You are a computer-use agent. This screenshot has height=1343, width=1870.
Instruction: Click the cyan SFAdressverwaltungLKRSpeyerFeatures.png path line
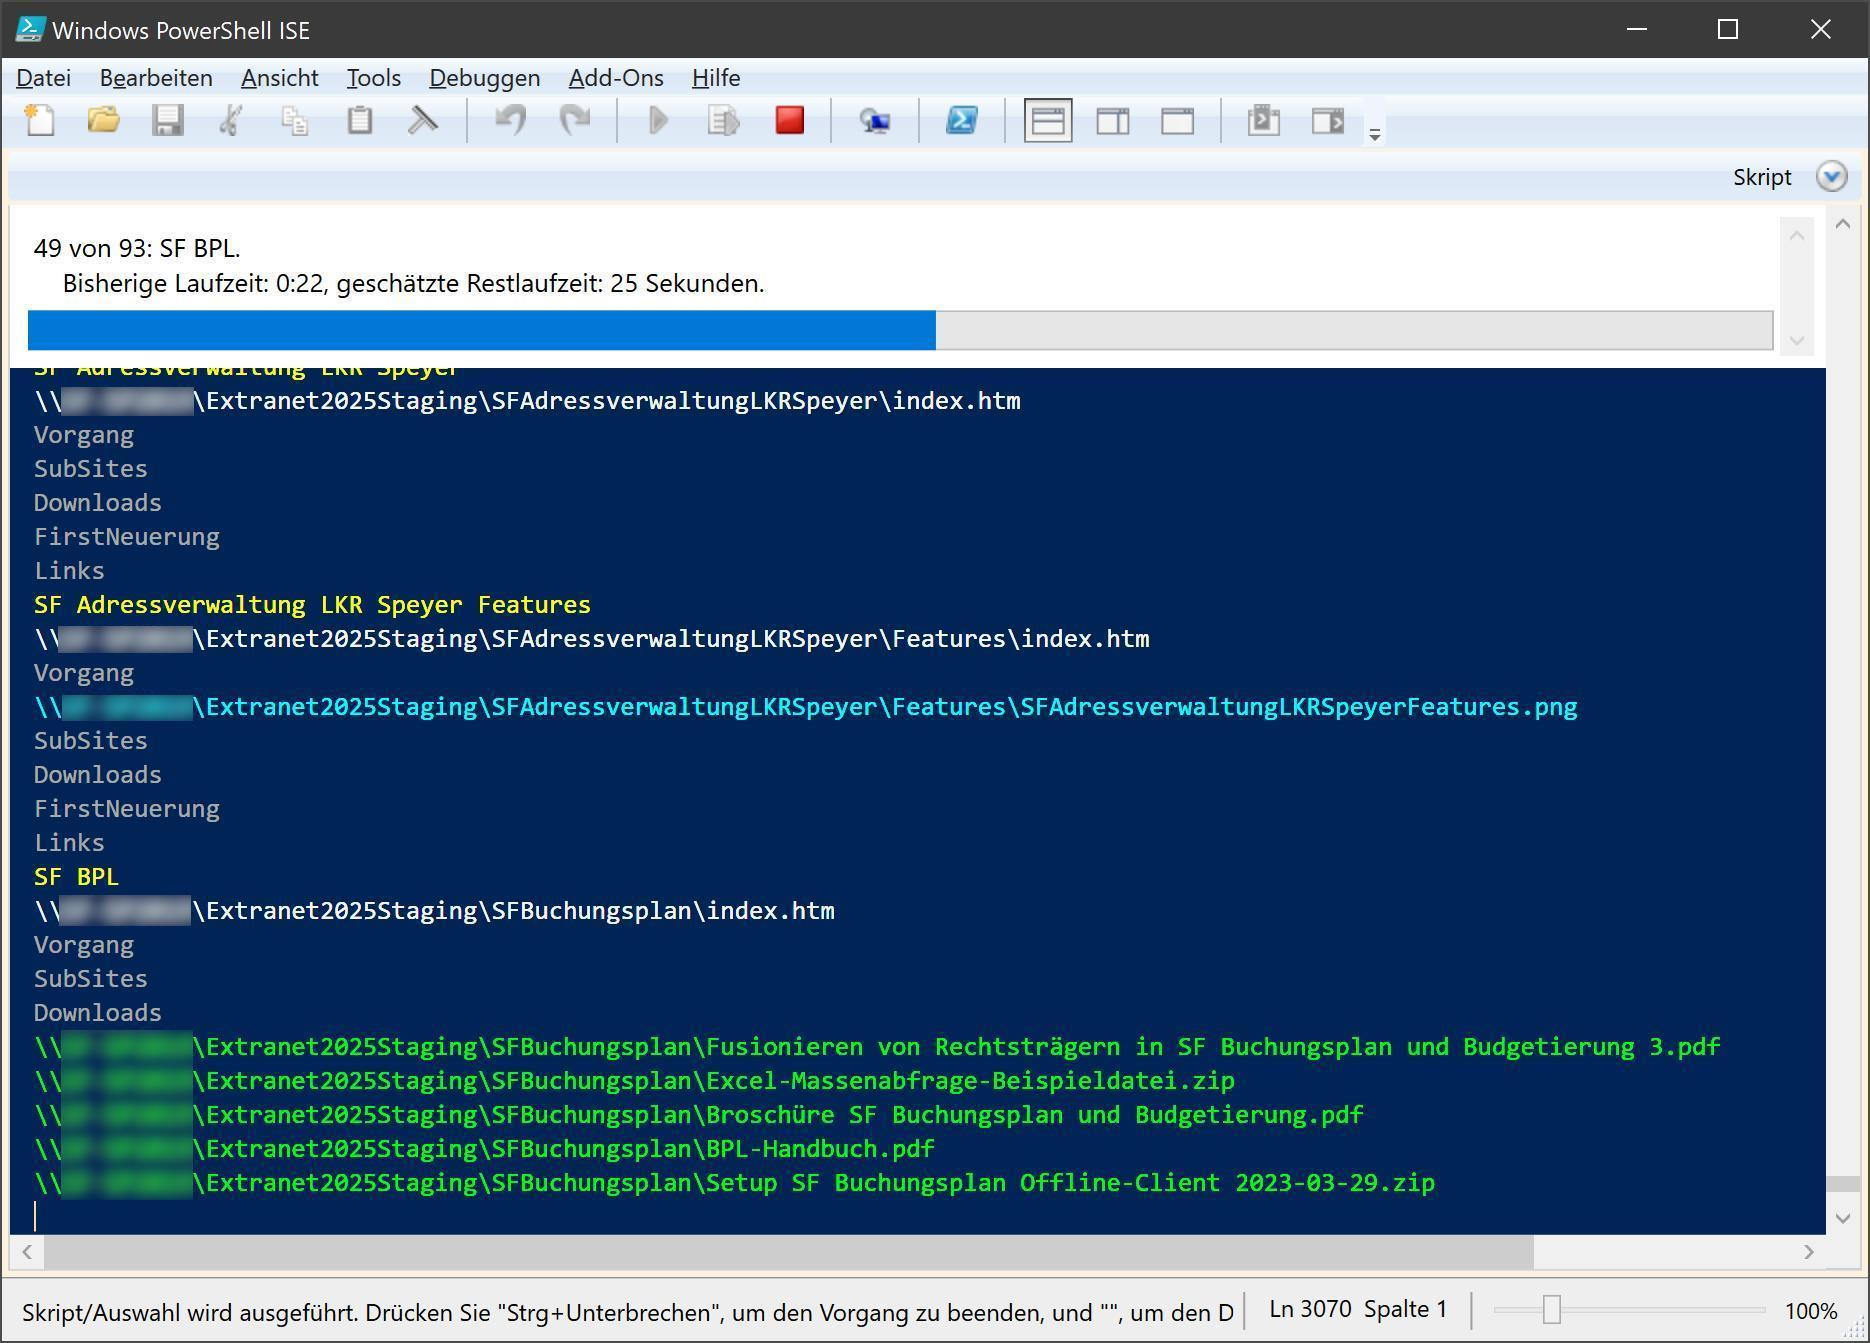806,707
